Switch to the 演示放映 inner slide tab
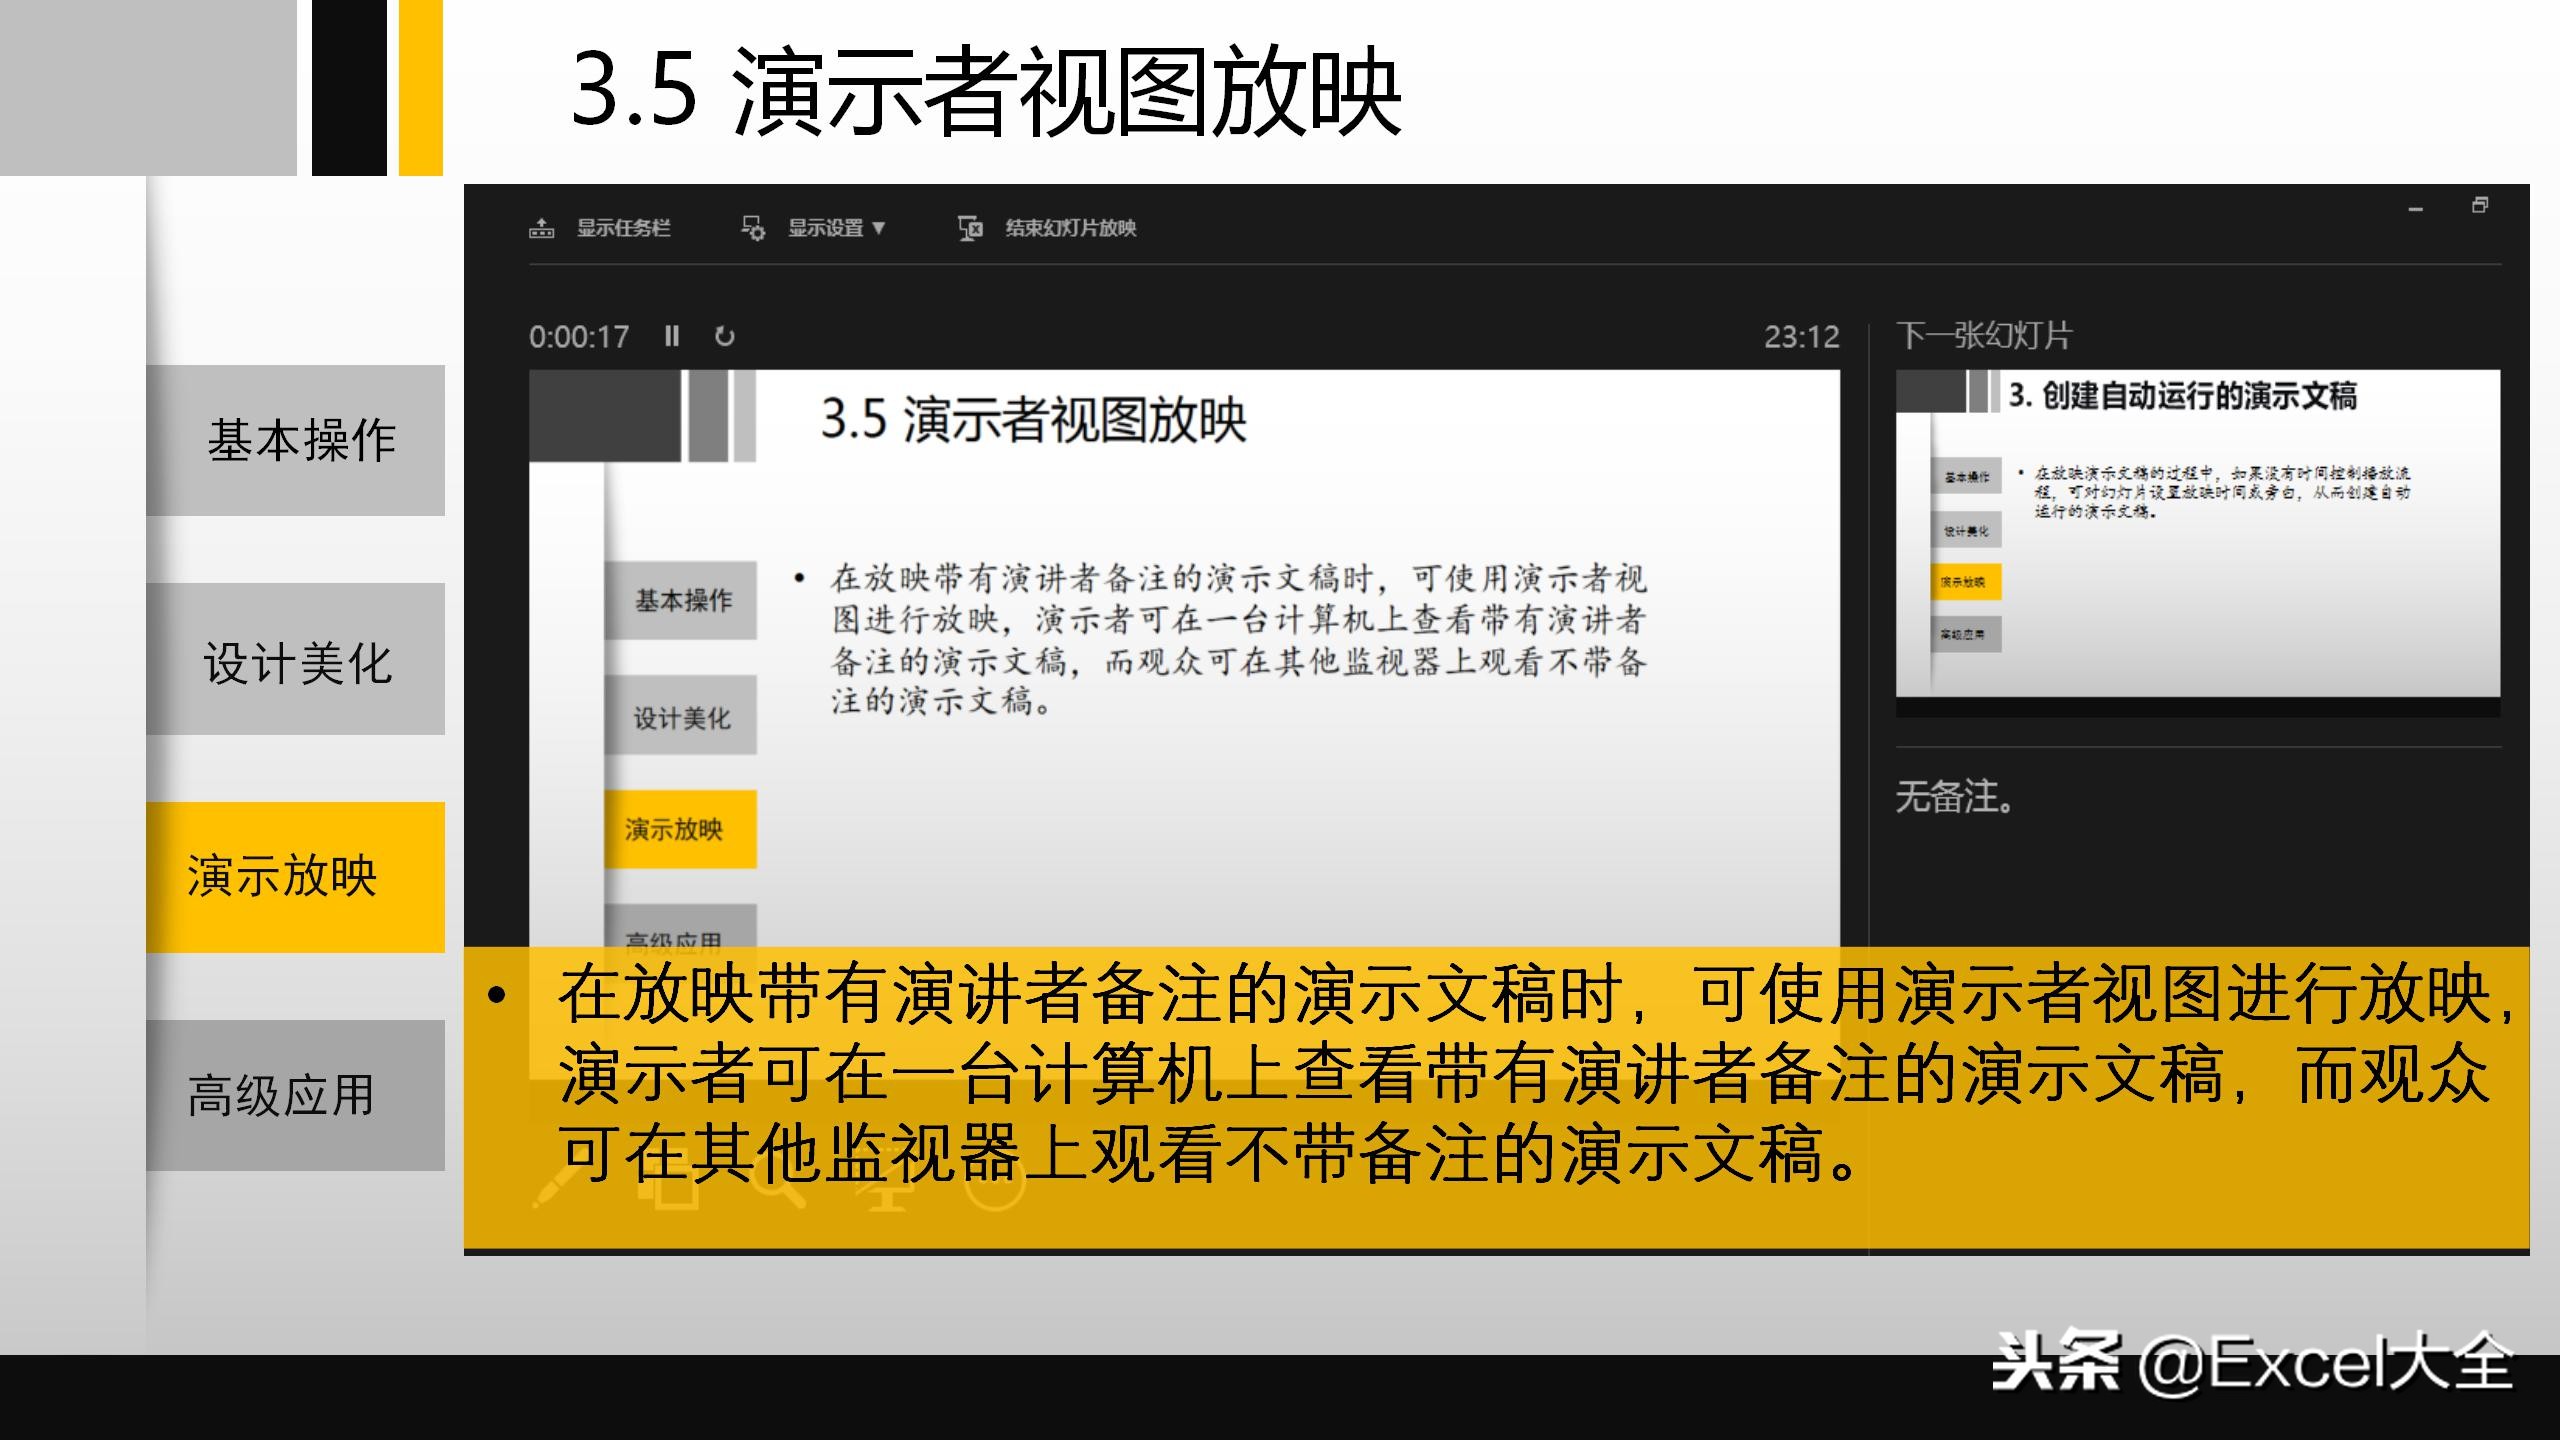2560x1440 pixels. [679, 829]
